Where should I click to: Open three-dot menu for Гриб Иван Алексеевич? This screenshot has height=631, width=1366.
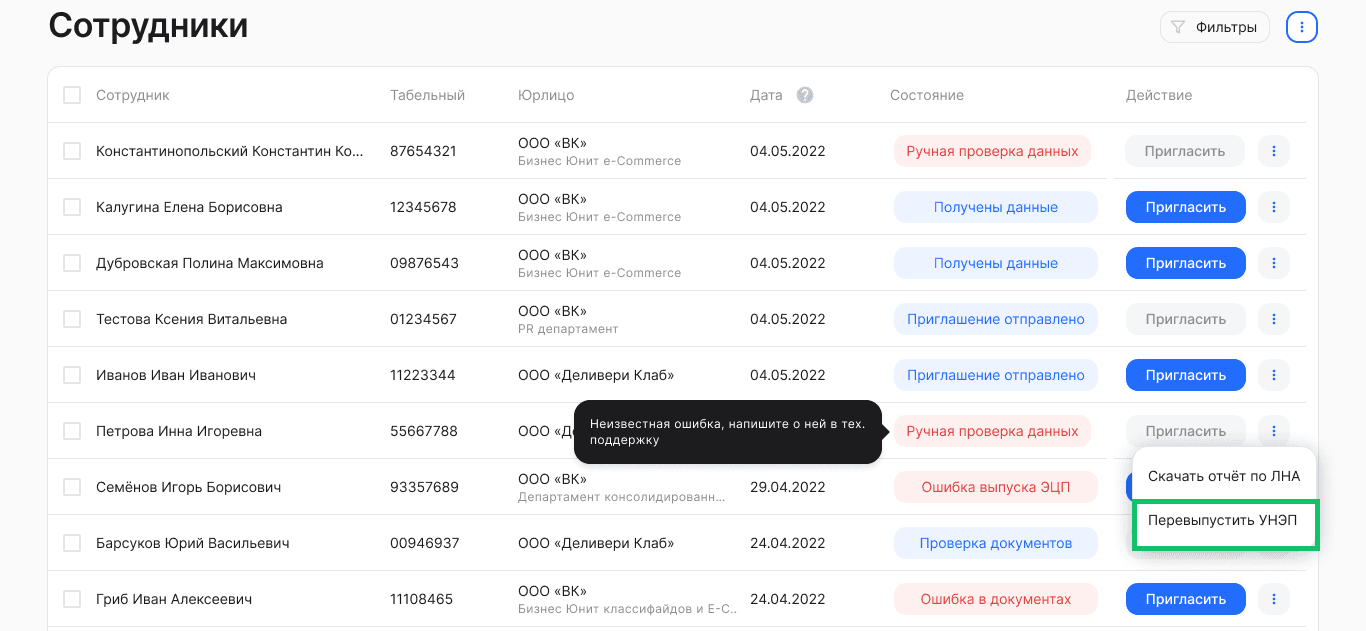[x=1274, y=599]
